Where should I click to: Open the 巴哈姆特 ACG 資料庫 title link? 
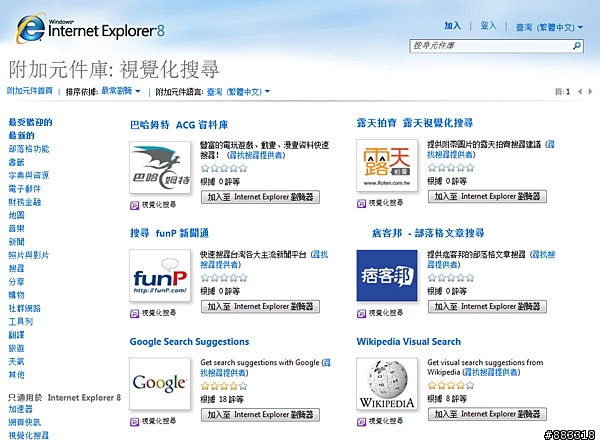pyautogui.click(x=179, y=125)
